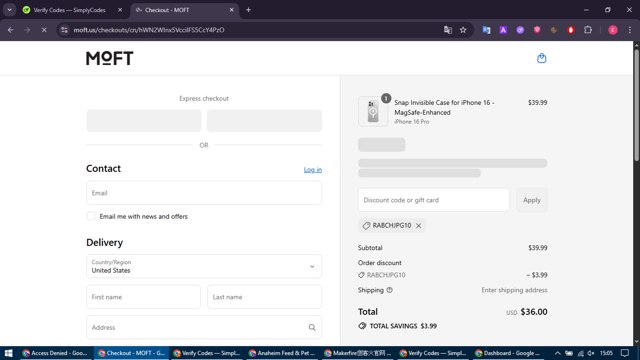Switch to Makerfire taskbar window

click(357, 353)
